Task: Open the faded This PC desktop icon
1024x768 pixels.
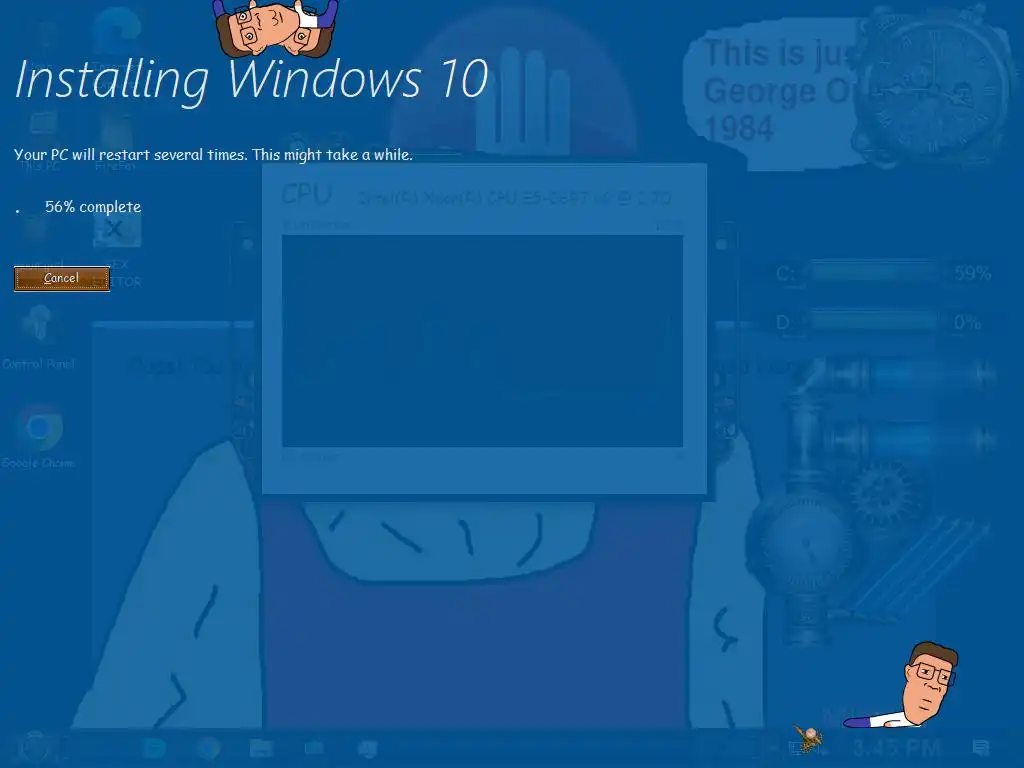Action: [x=40, y=140]
